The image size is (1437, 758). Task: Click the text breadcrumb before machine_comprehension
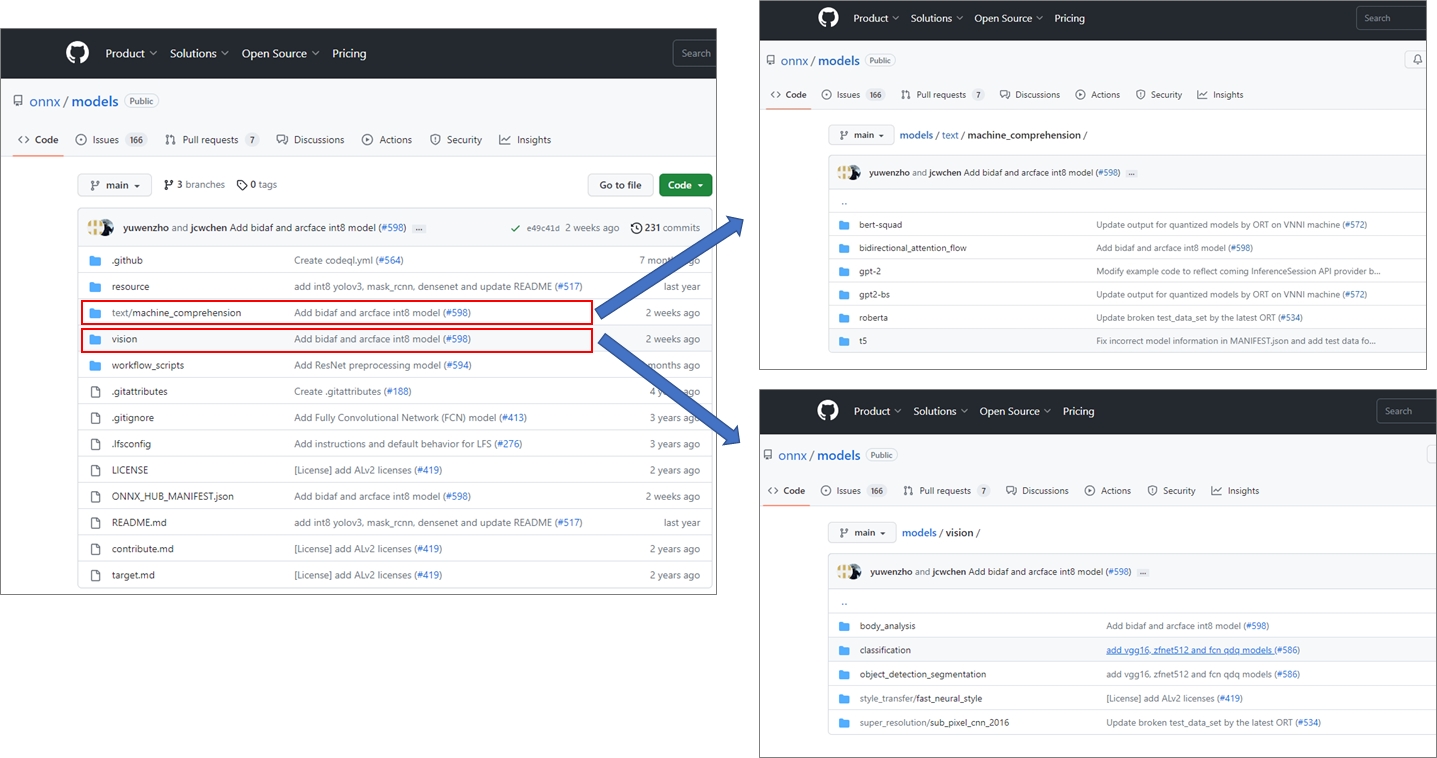(949, 135)
